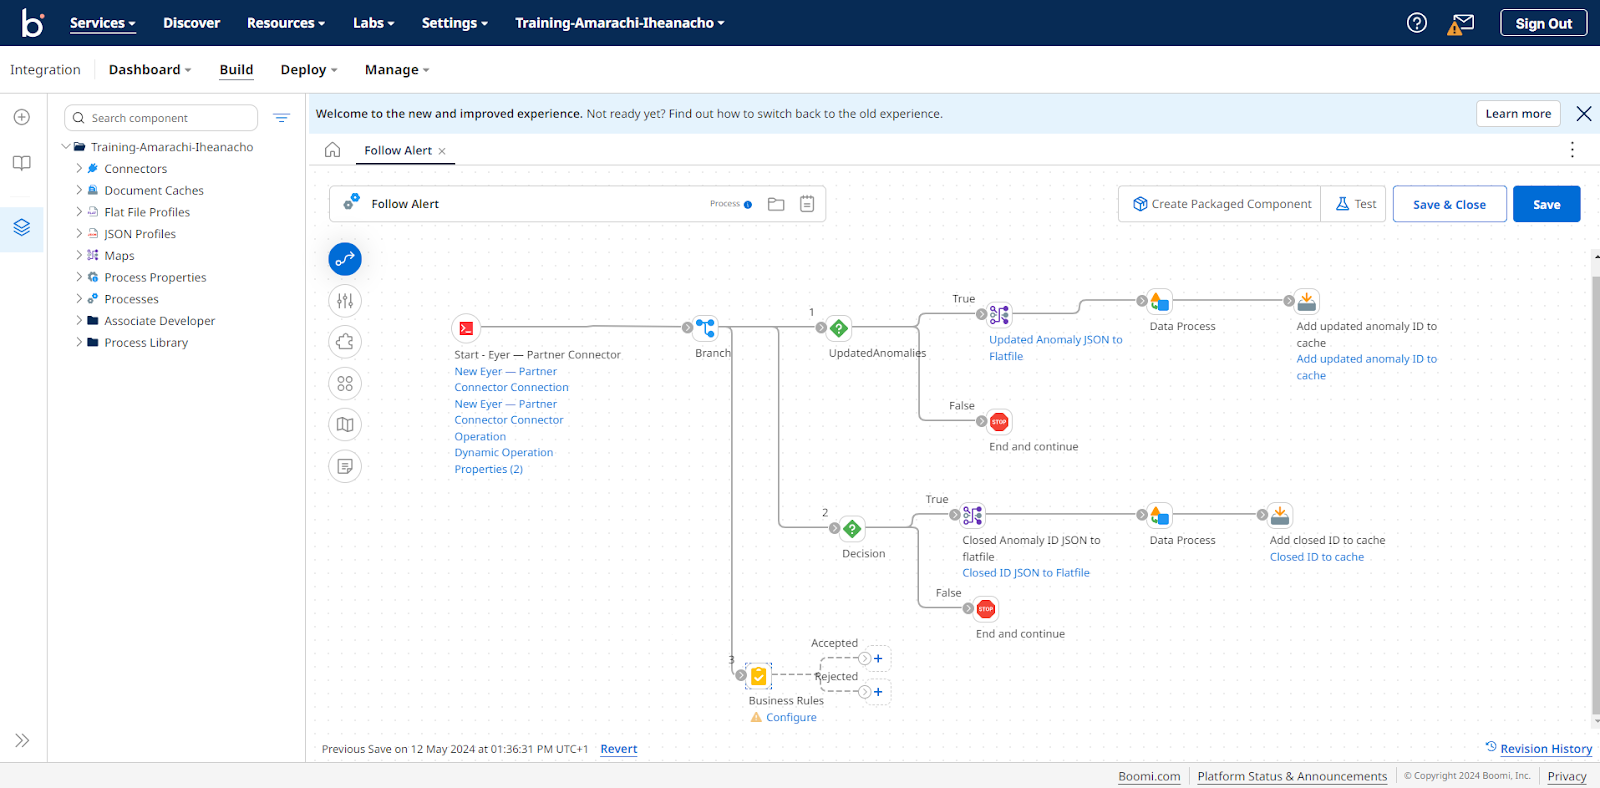Open the folder icon beside Follow Alert

776,204
